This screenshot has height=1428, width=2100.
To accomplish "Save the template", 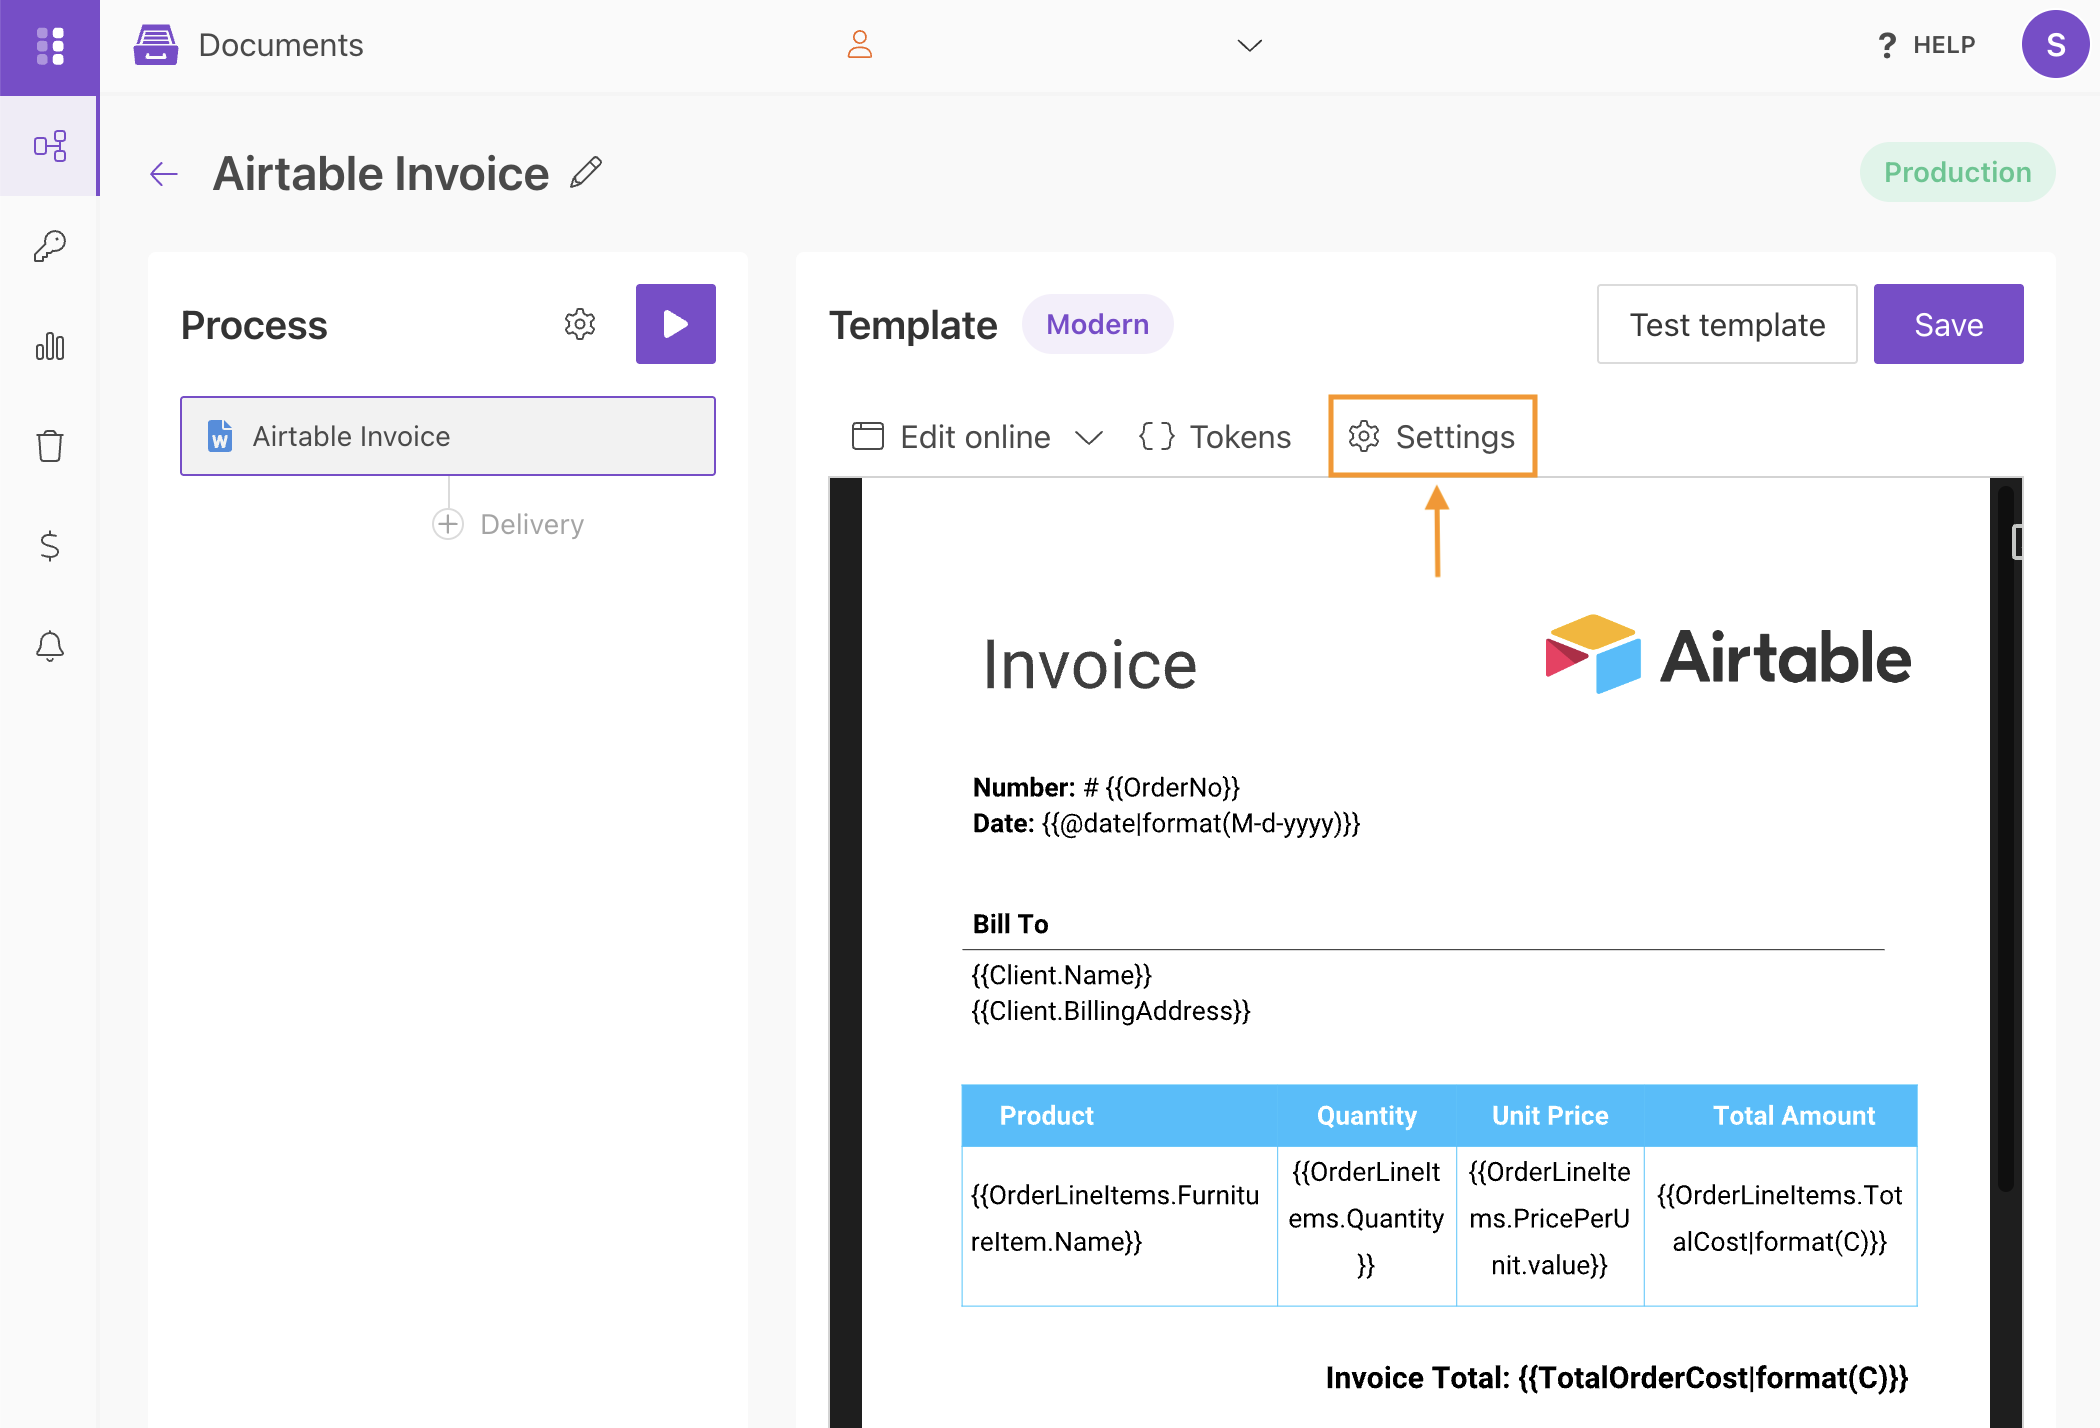I will pos(1947,324).
